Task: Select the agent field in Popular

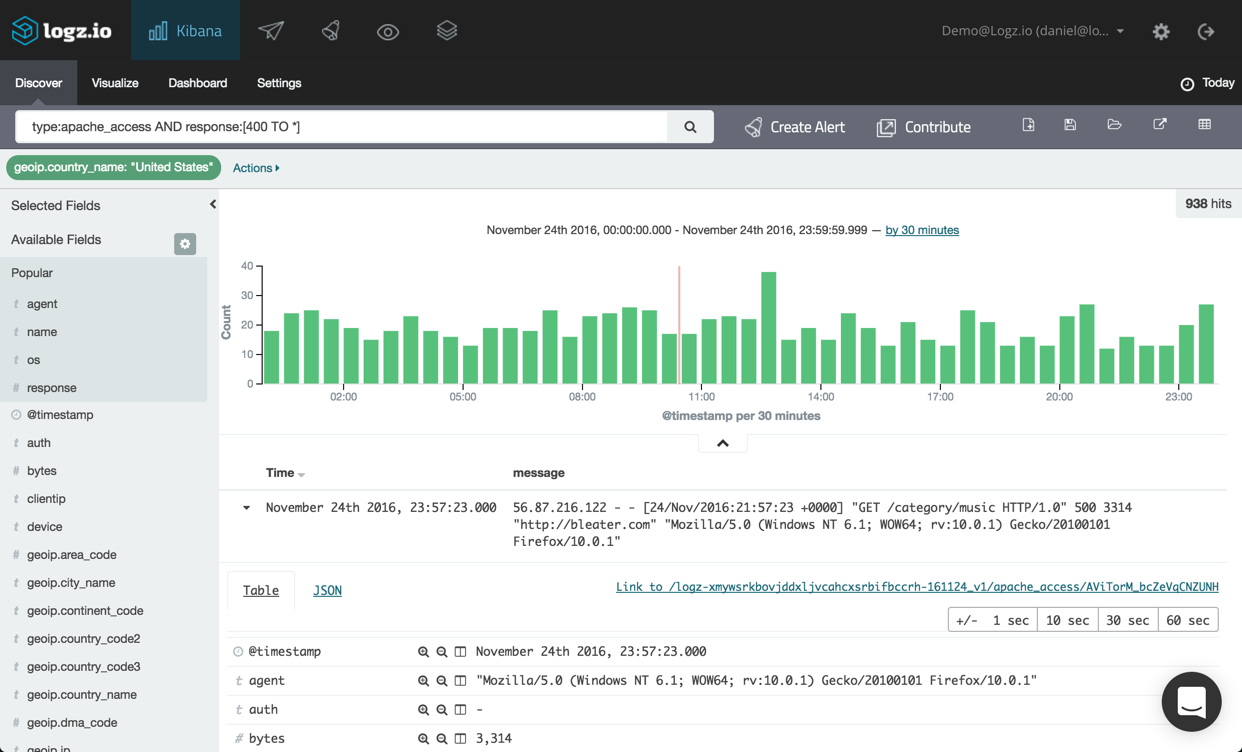Action: [x=42, y=304]
